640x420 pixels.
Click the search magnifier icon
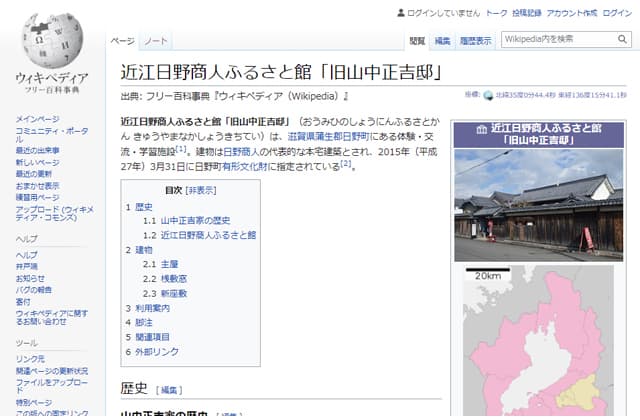tap(622, 39)
